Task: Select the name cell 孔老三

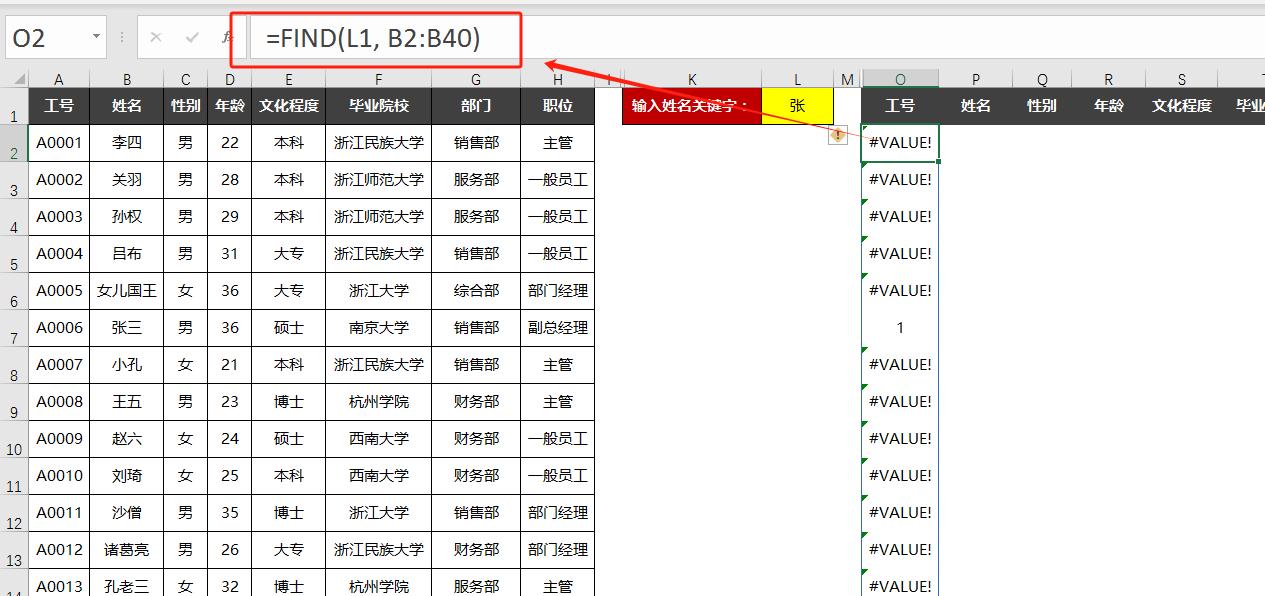Action: tap(127, 583)
